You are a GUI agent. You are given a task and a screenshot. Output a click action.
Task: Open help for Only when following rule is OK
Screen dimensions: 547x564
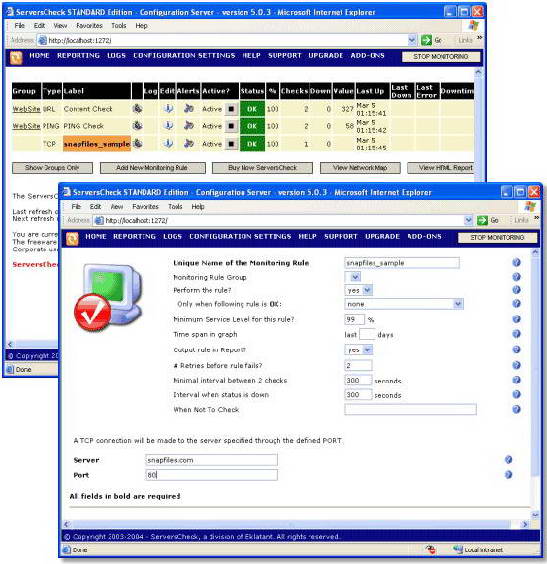coord(516,304)
